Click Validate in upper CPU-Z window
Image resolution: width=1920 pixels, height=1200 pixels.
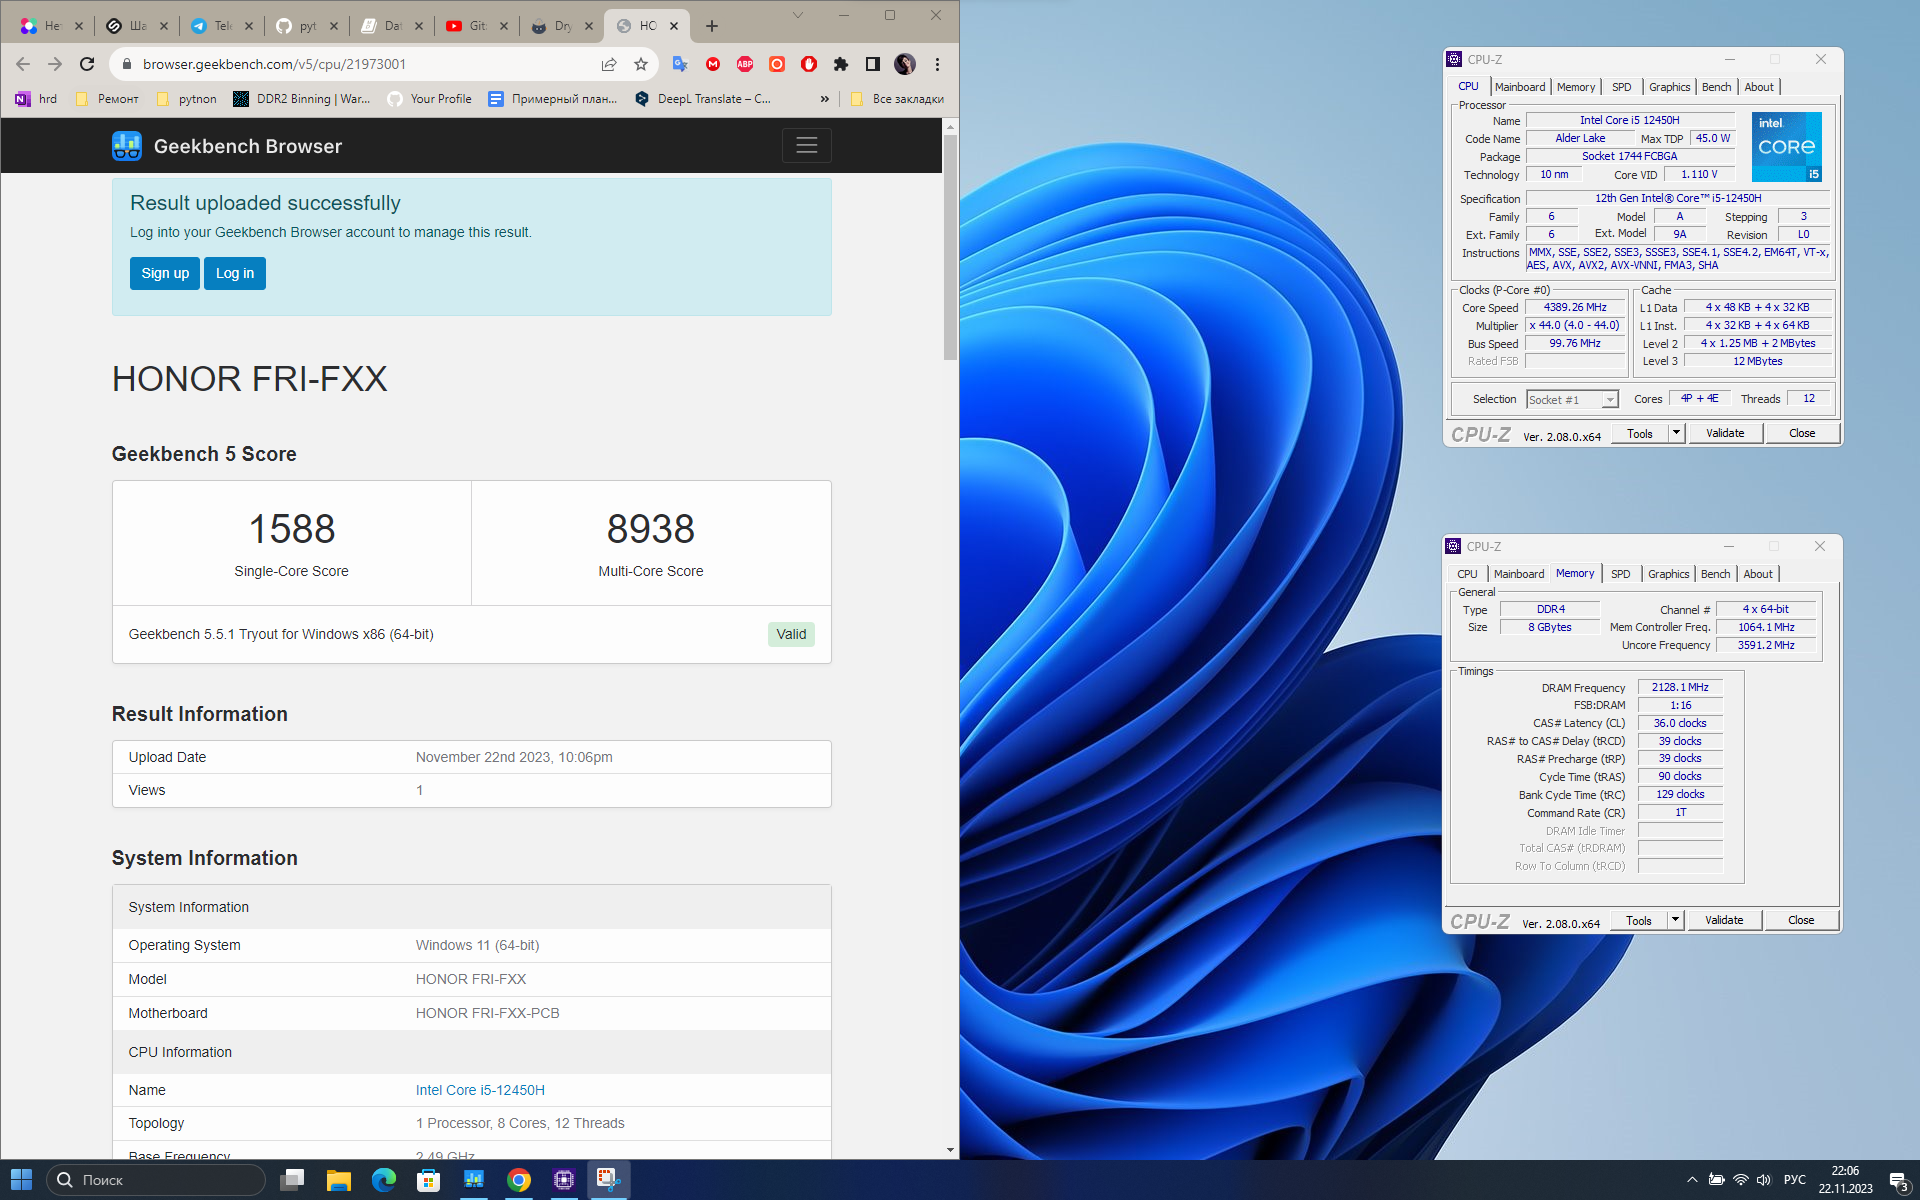[x=1725, y=433]
